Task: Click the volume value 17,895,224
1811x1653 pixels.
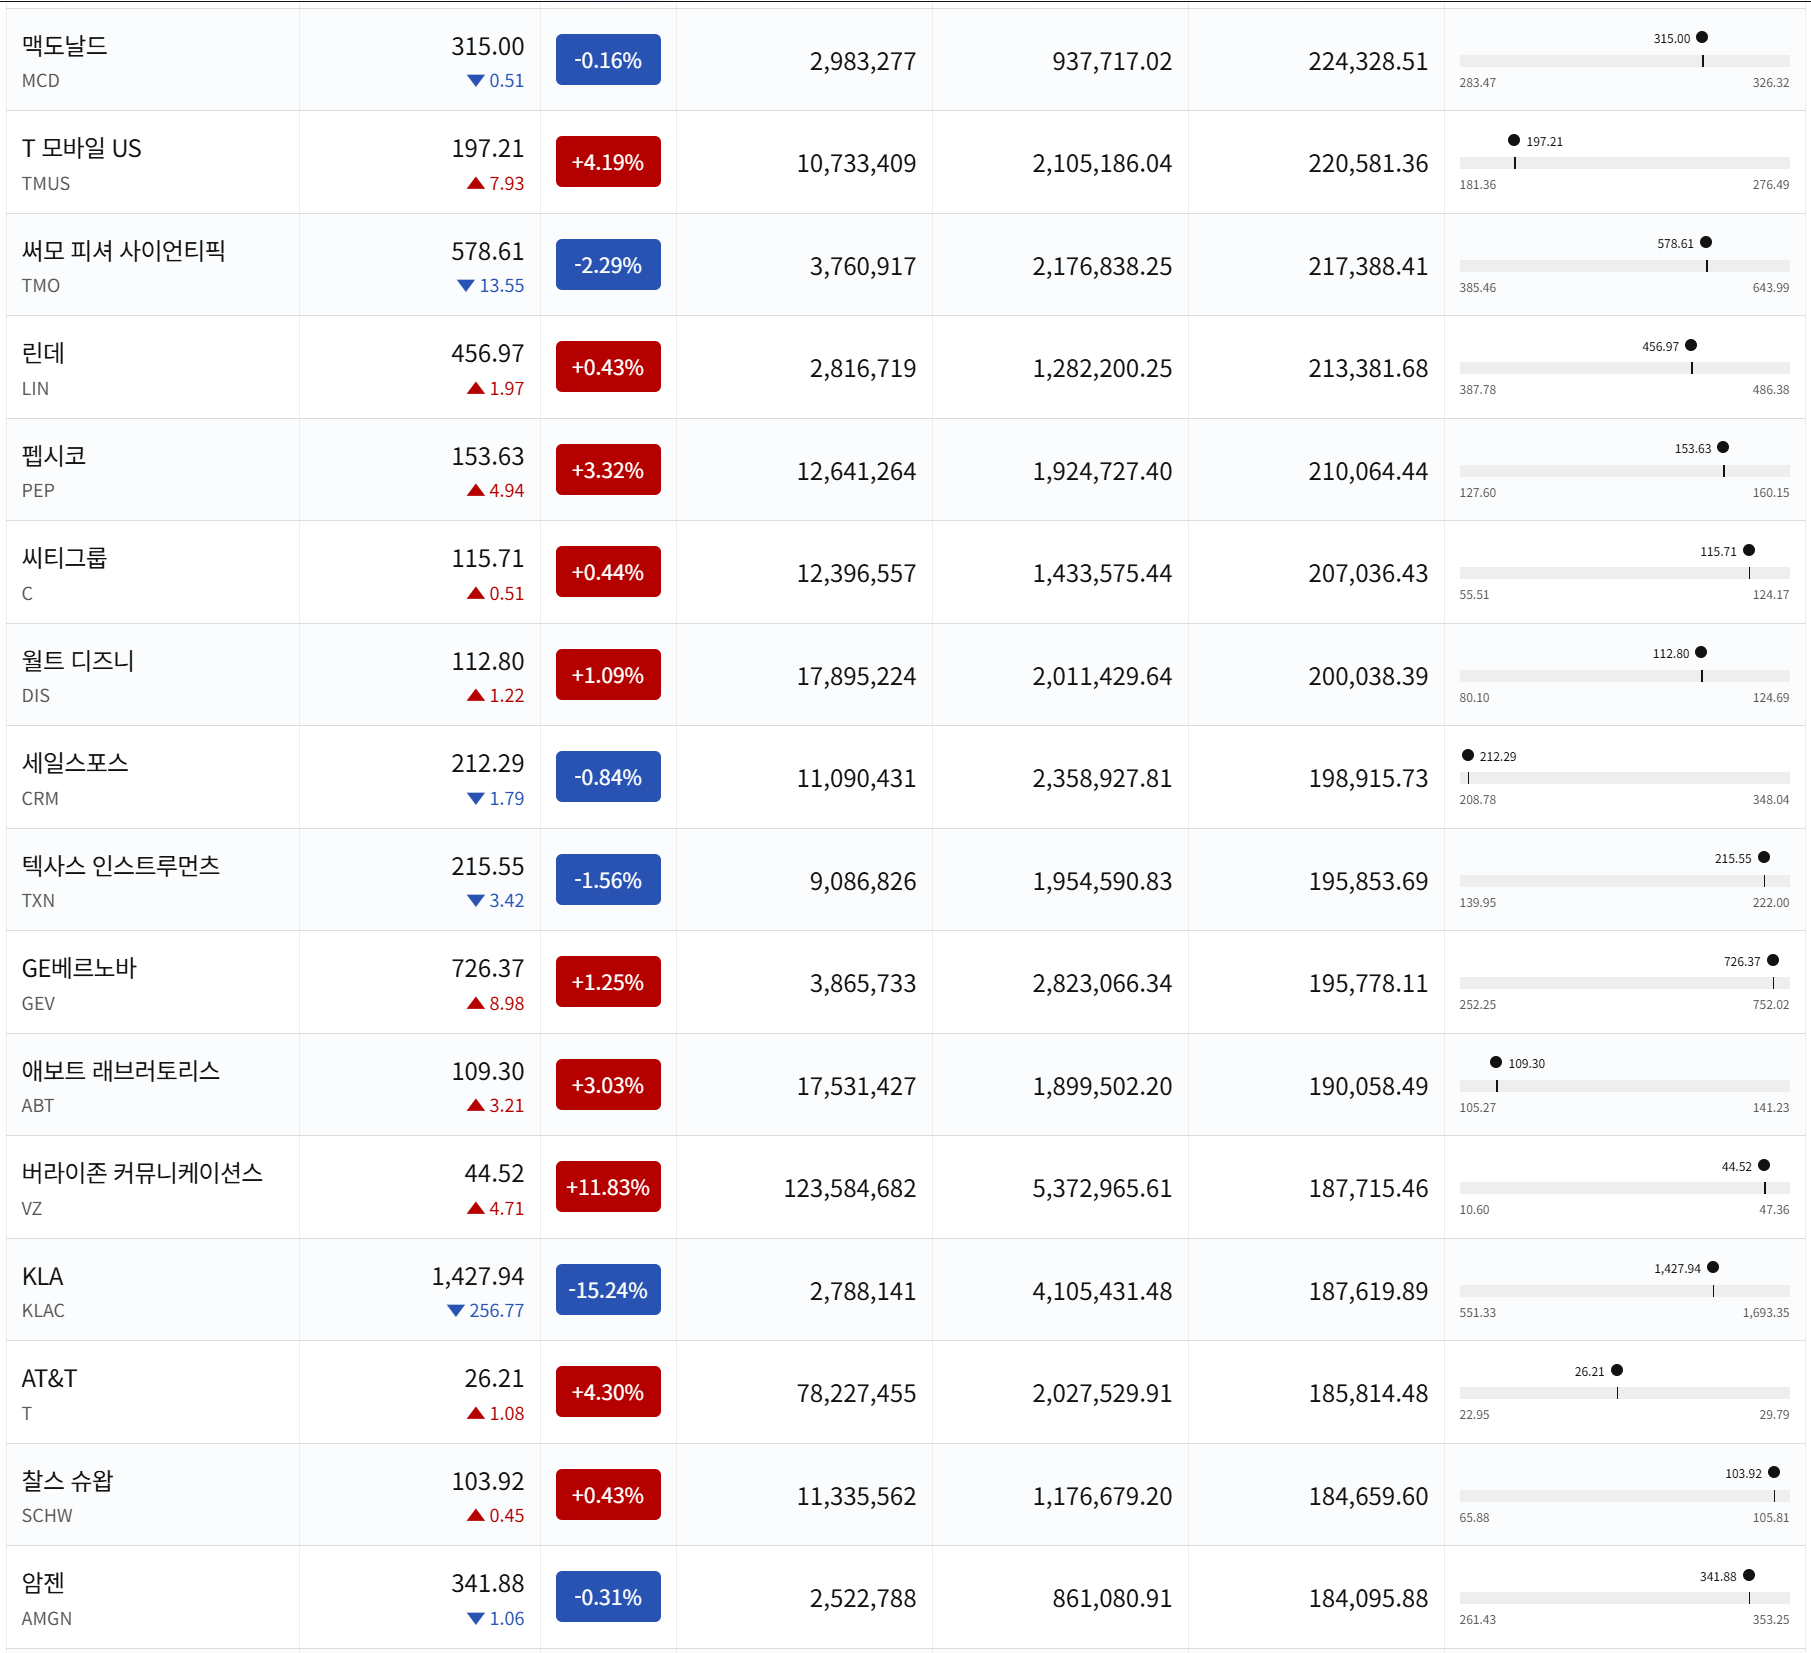Action: [856, 676]
